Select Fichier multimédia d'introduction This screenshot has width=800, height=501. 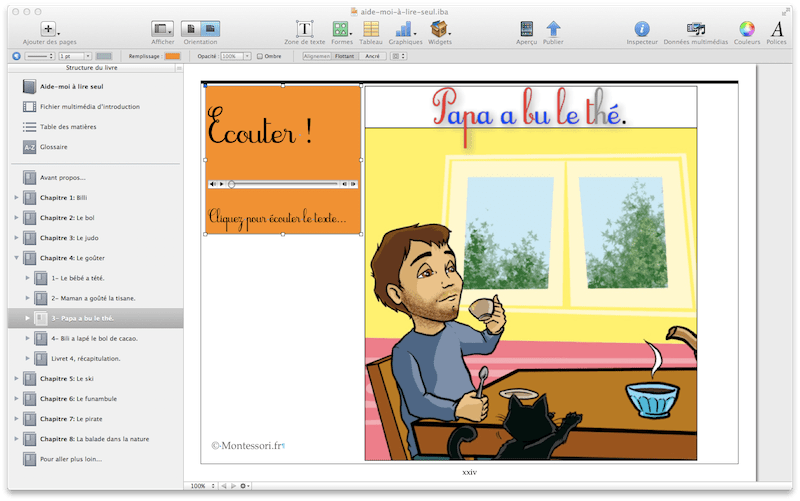[90, 107]
